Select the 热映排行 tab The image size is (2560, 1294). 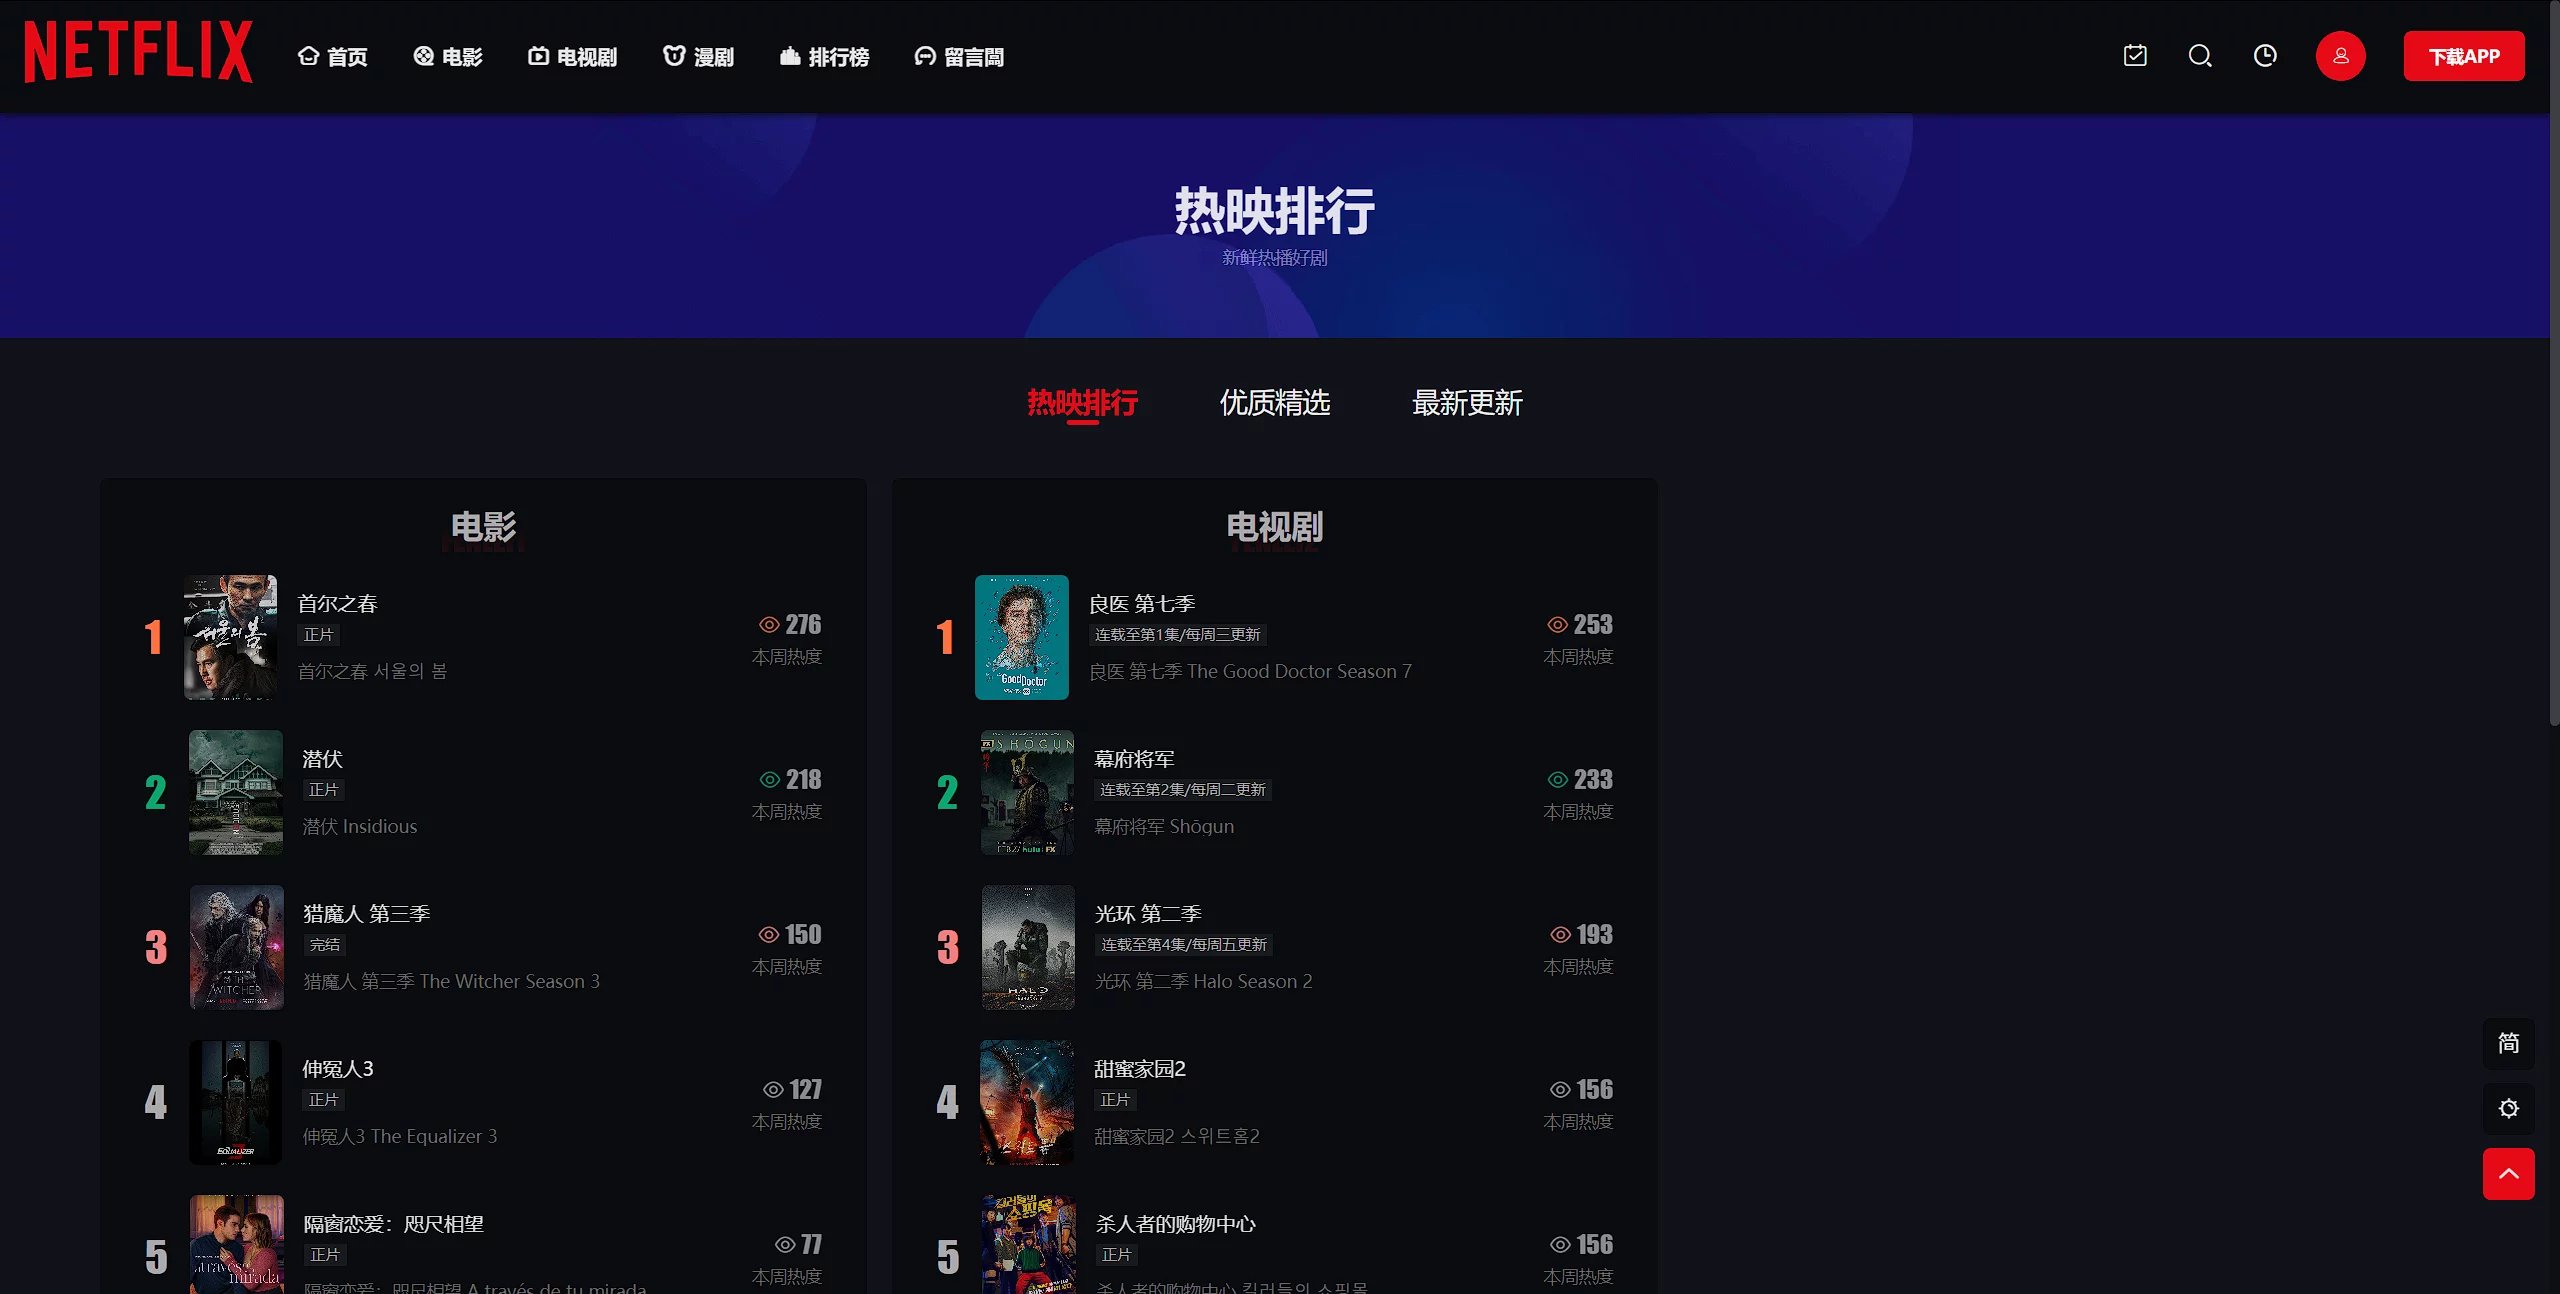(x=1083, y=403)
